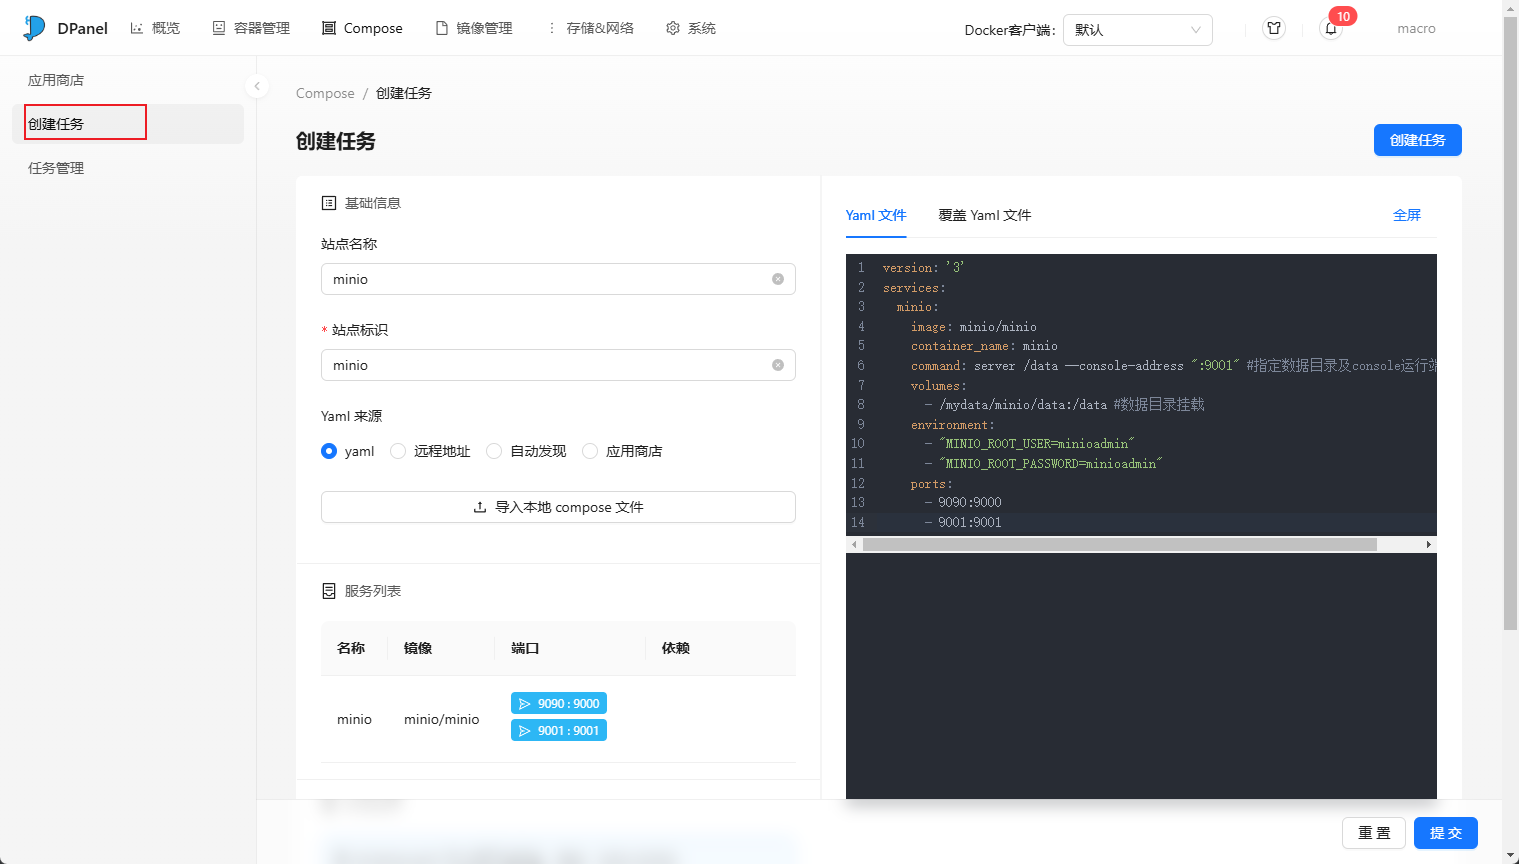Select the 远程地址 radio option
This screenshot has width=1519, height=864.
click(x=398, y=451)
